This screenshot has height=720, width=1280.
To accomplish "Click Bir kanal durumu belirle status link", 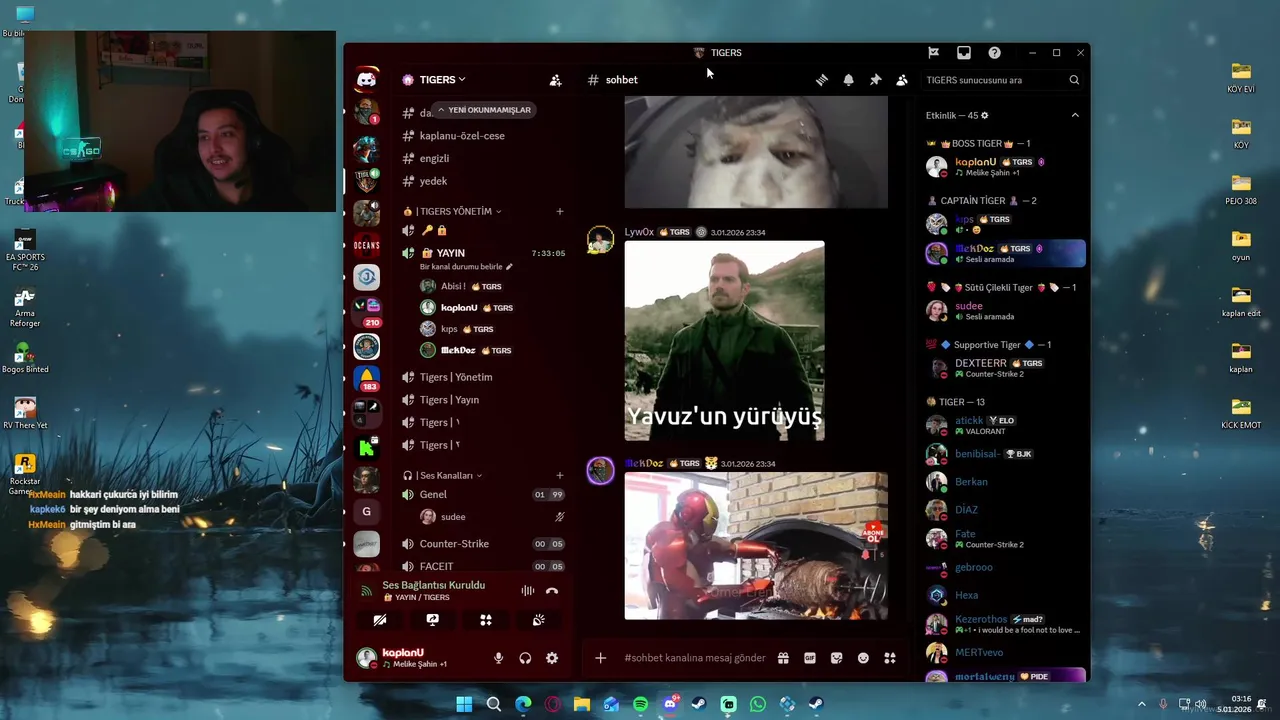I will coord(466,267).
